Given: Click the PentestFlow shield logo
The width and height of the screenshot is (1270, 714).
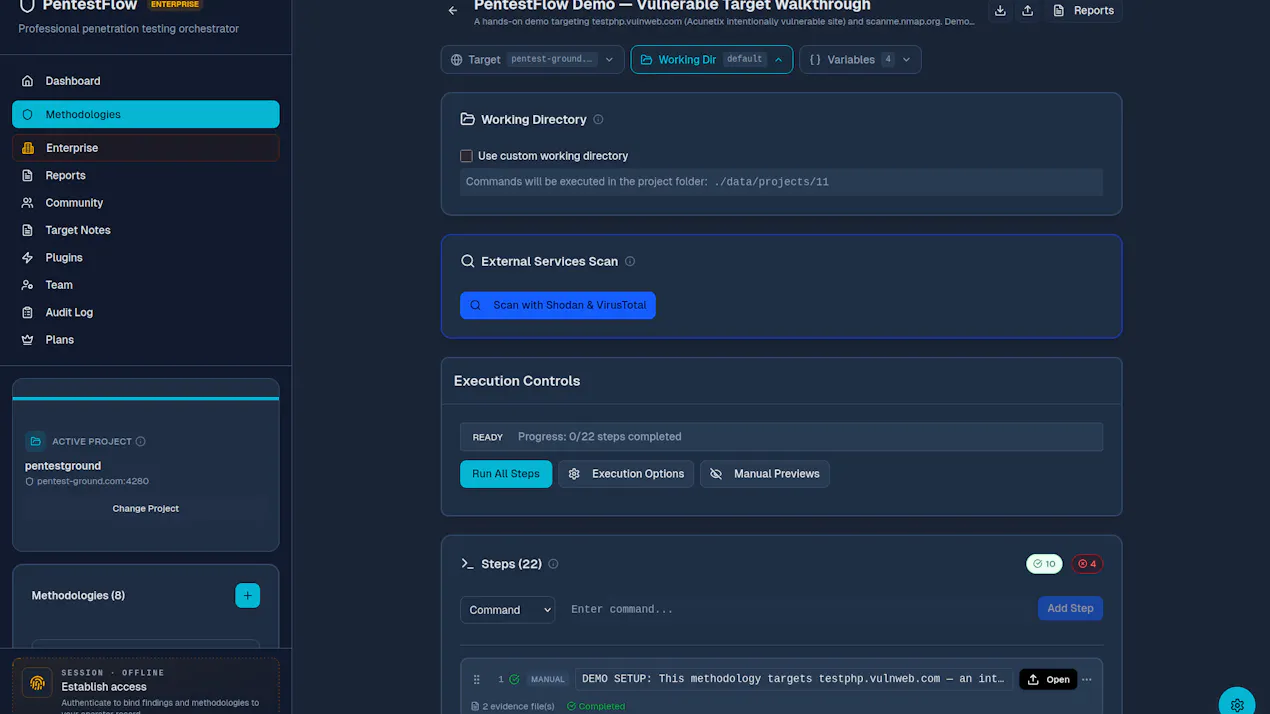Looking at the screenshot, I should point(27,5).
